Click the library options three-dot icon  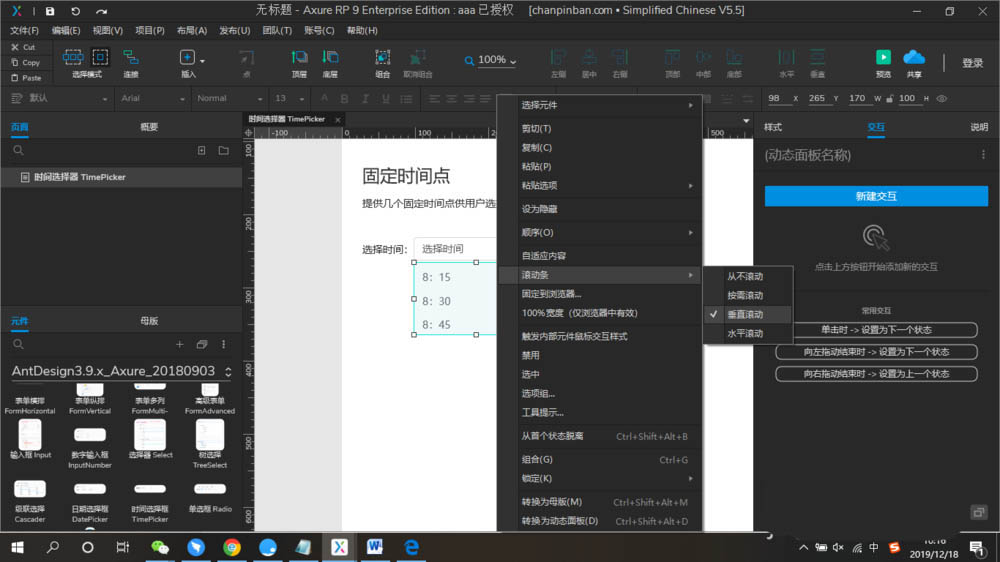pyautogui.click(x=223, y=344)
